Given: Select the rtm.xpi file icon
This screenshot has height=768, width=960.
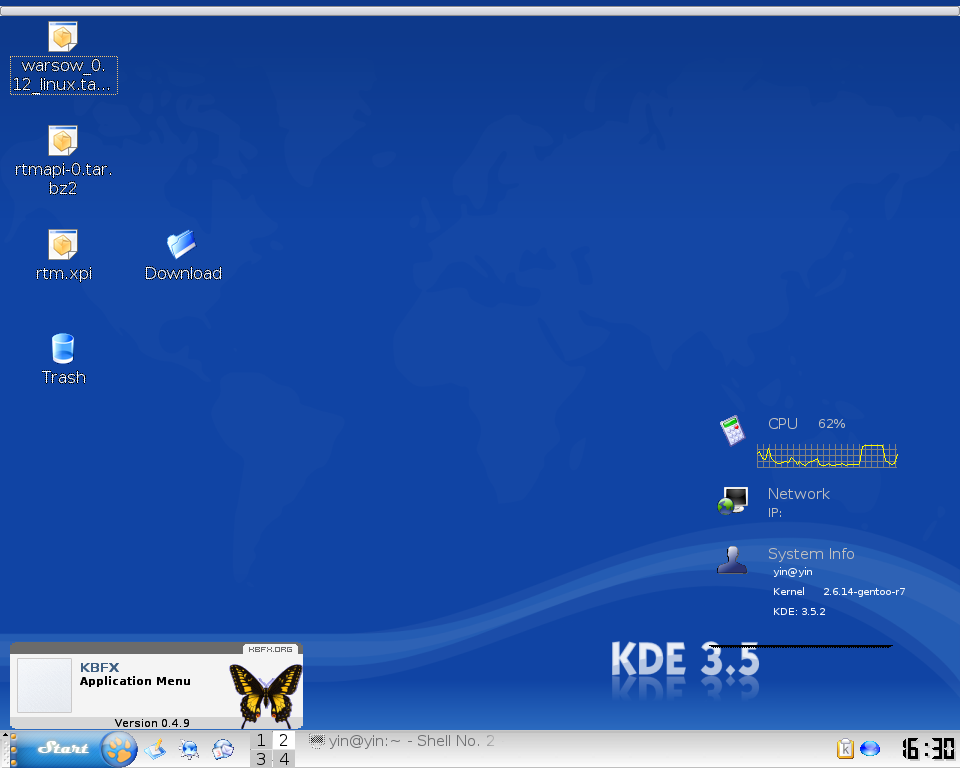Looking at the screenshot, I should tap(63, 245).
